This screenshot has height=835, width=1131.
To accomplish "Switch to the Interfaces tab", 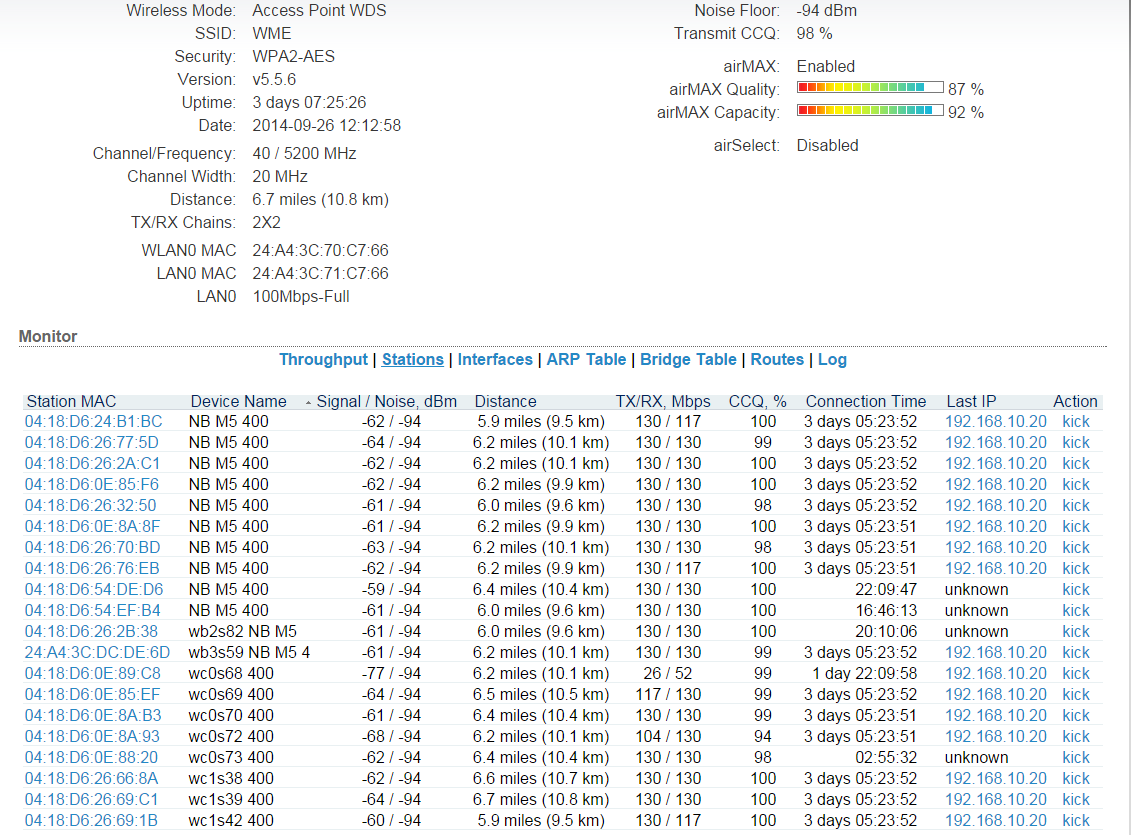I will pyautogui.click(x=495, y=360).
